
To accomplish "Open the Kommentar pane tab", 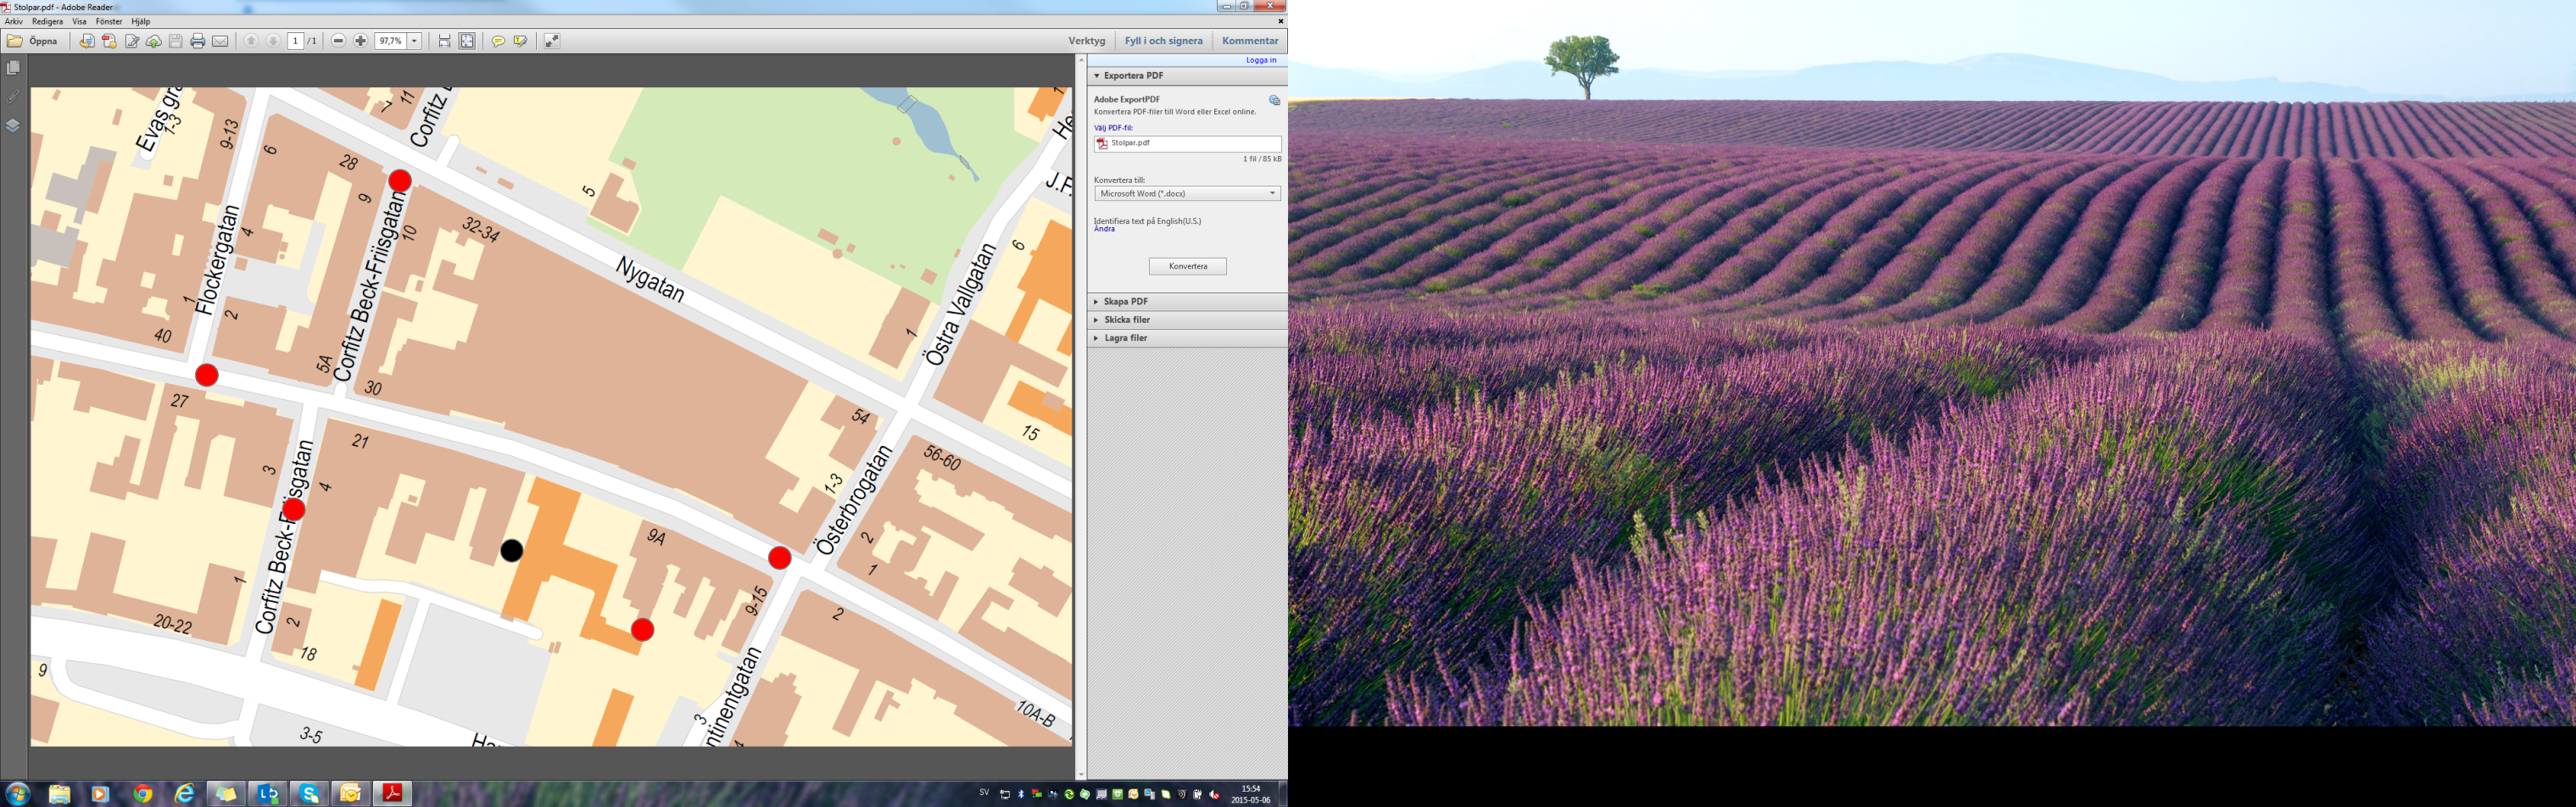I will [1250, 41].
